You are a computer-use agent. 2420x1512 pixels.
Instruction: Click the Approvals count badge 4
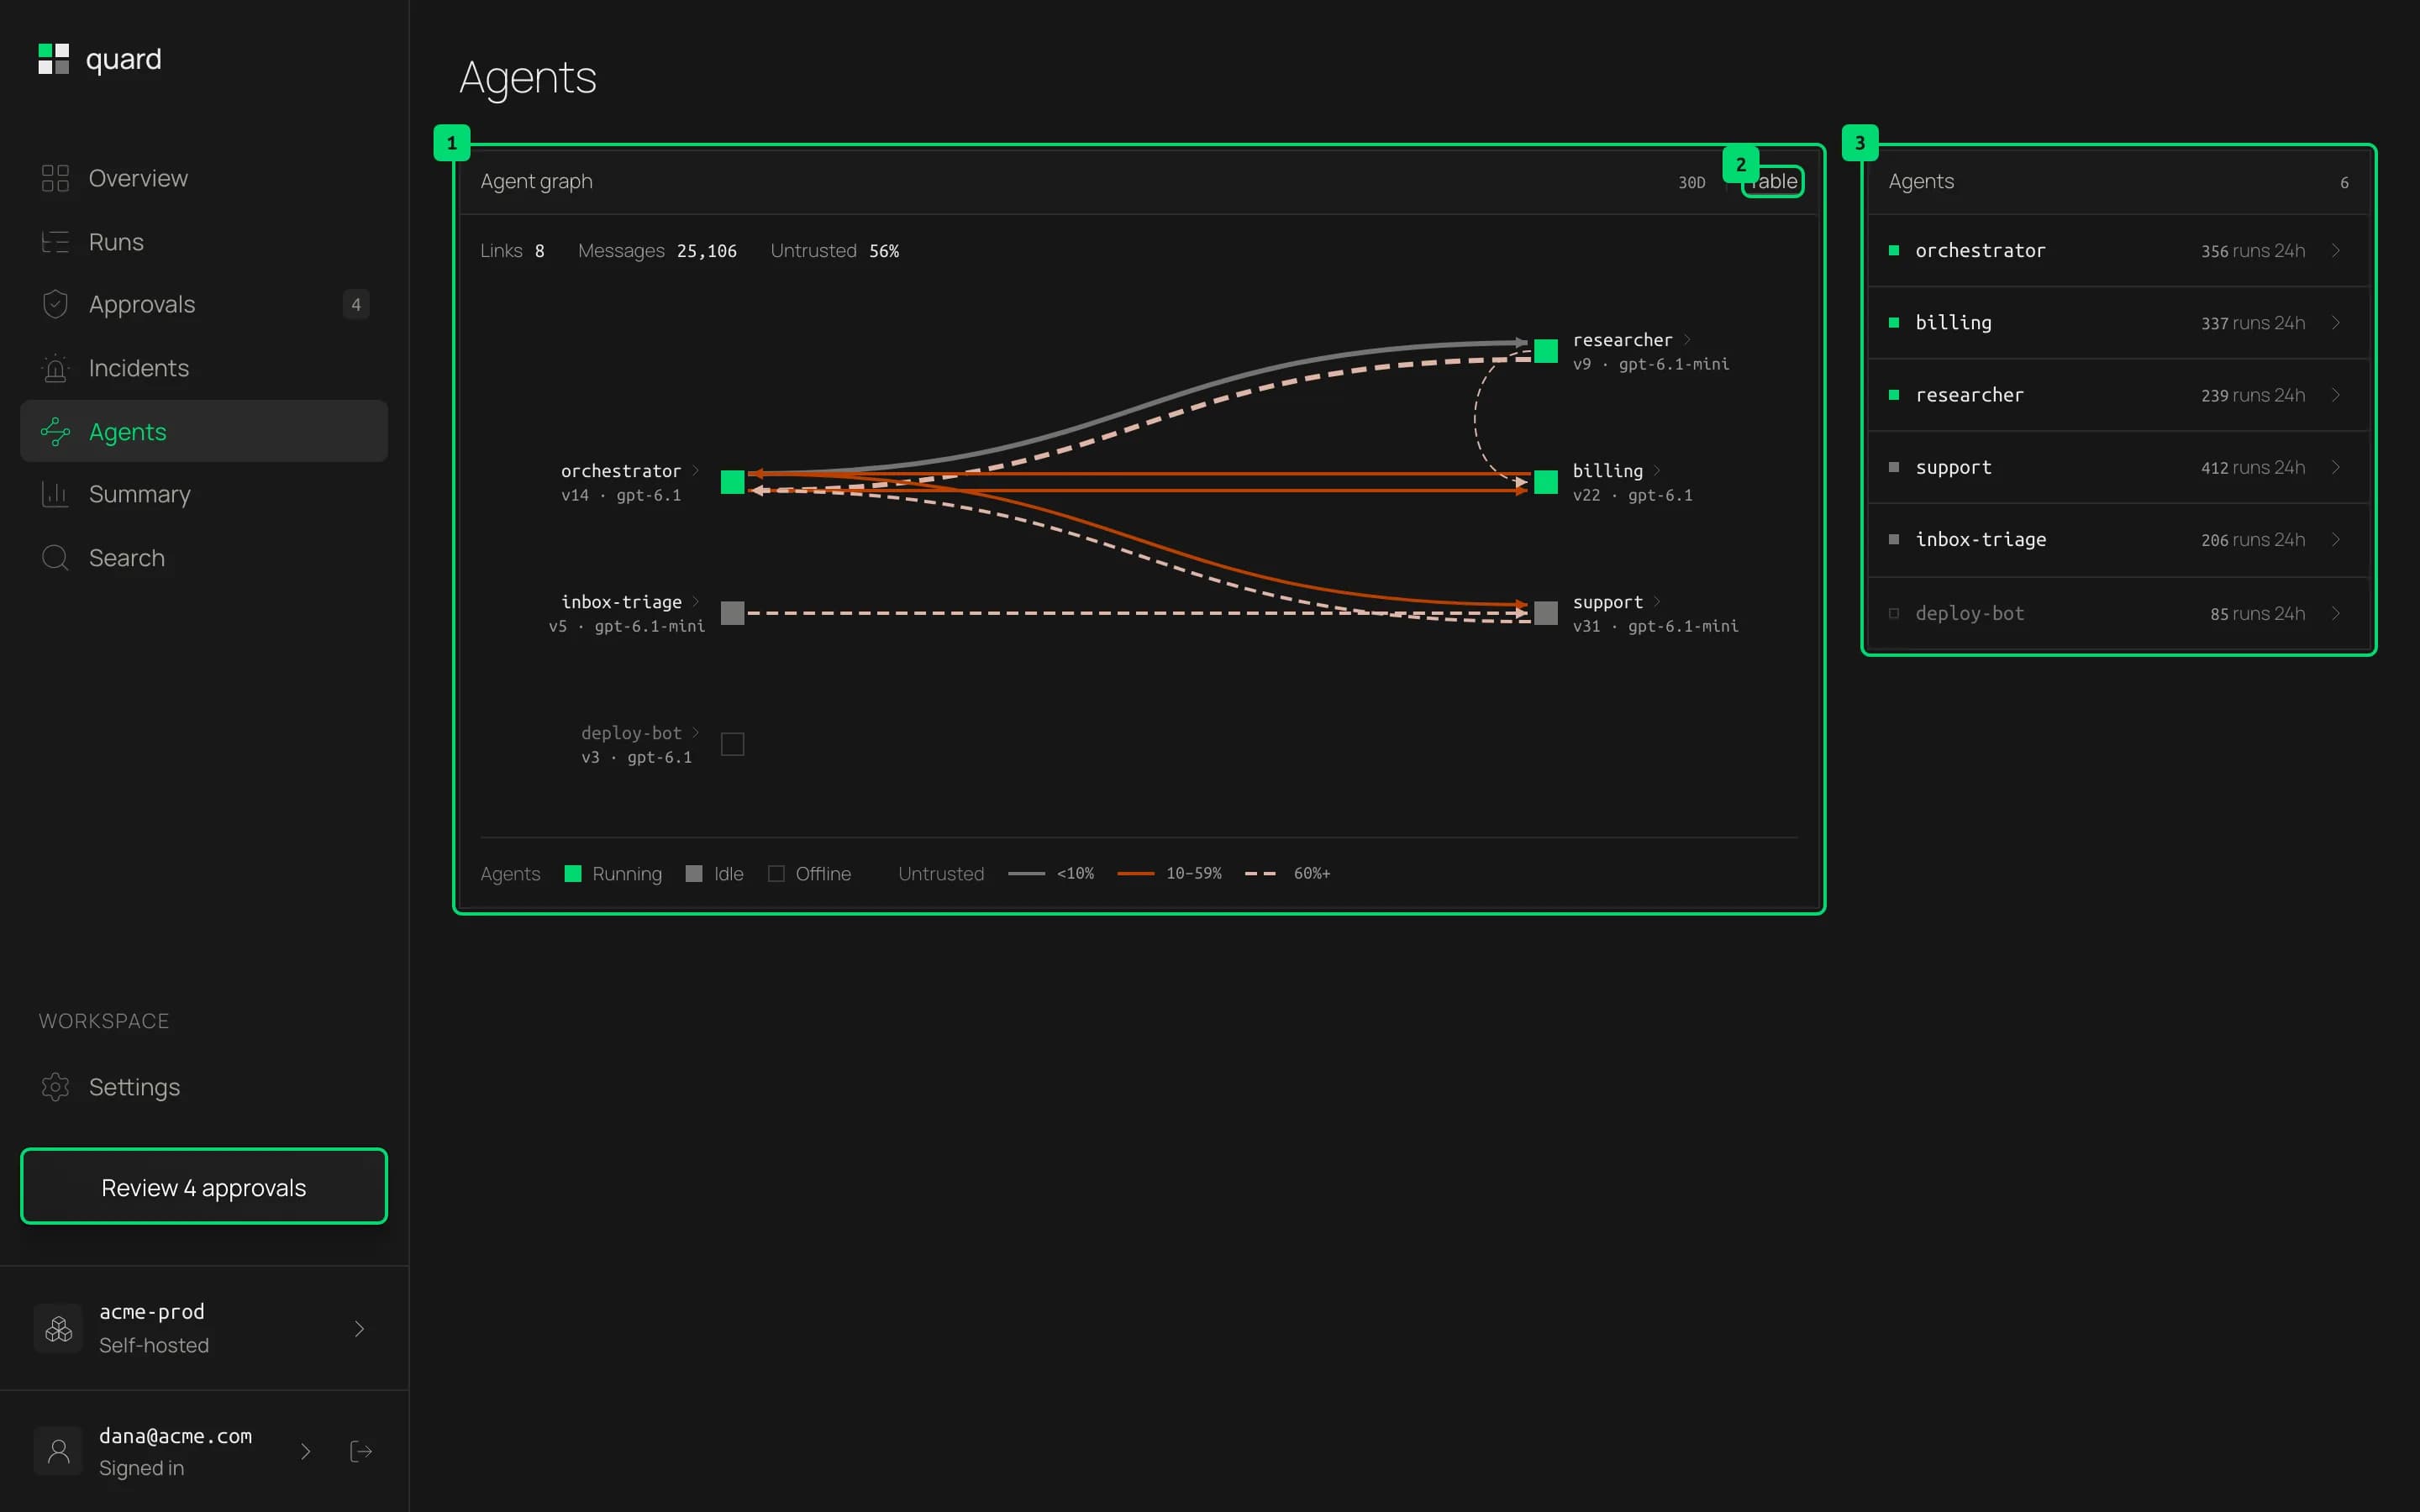[356, 304]
